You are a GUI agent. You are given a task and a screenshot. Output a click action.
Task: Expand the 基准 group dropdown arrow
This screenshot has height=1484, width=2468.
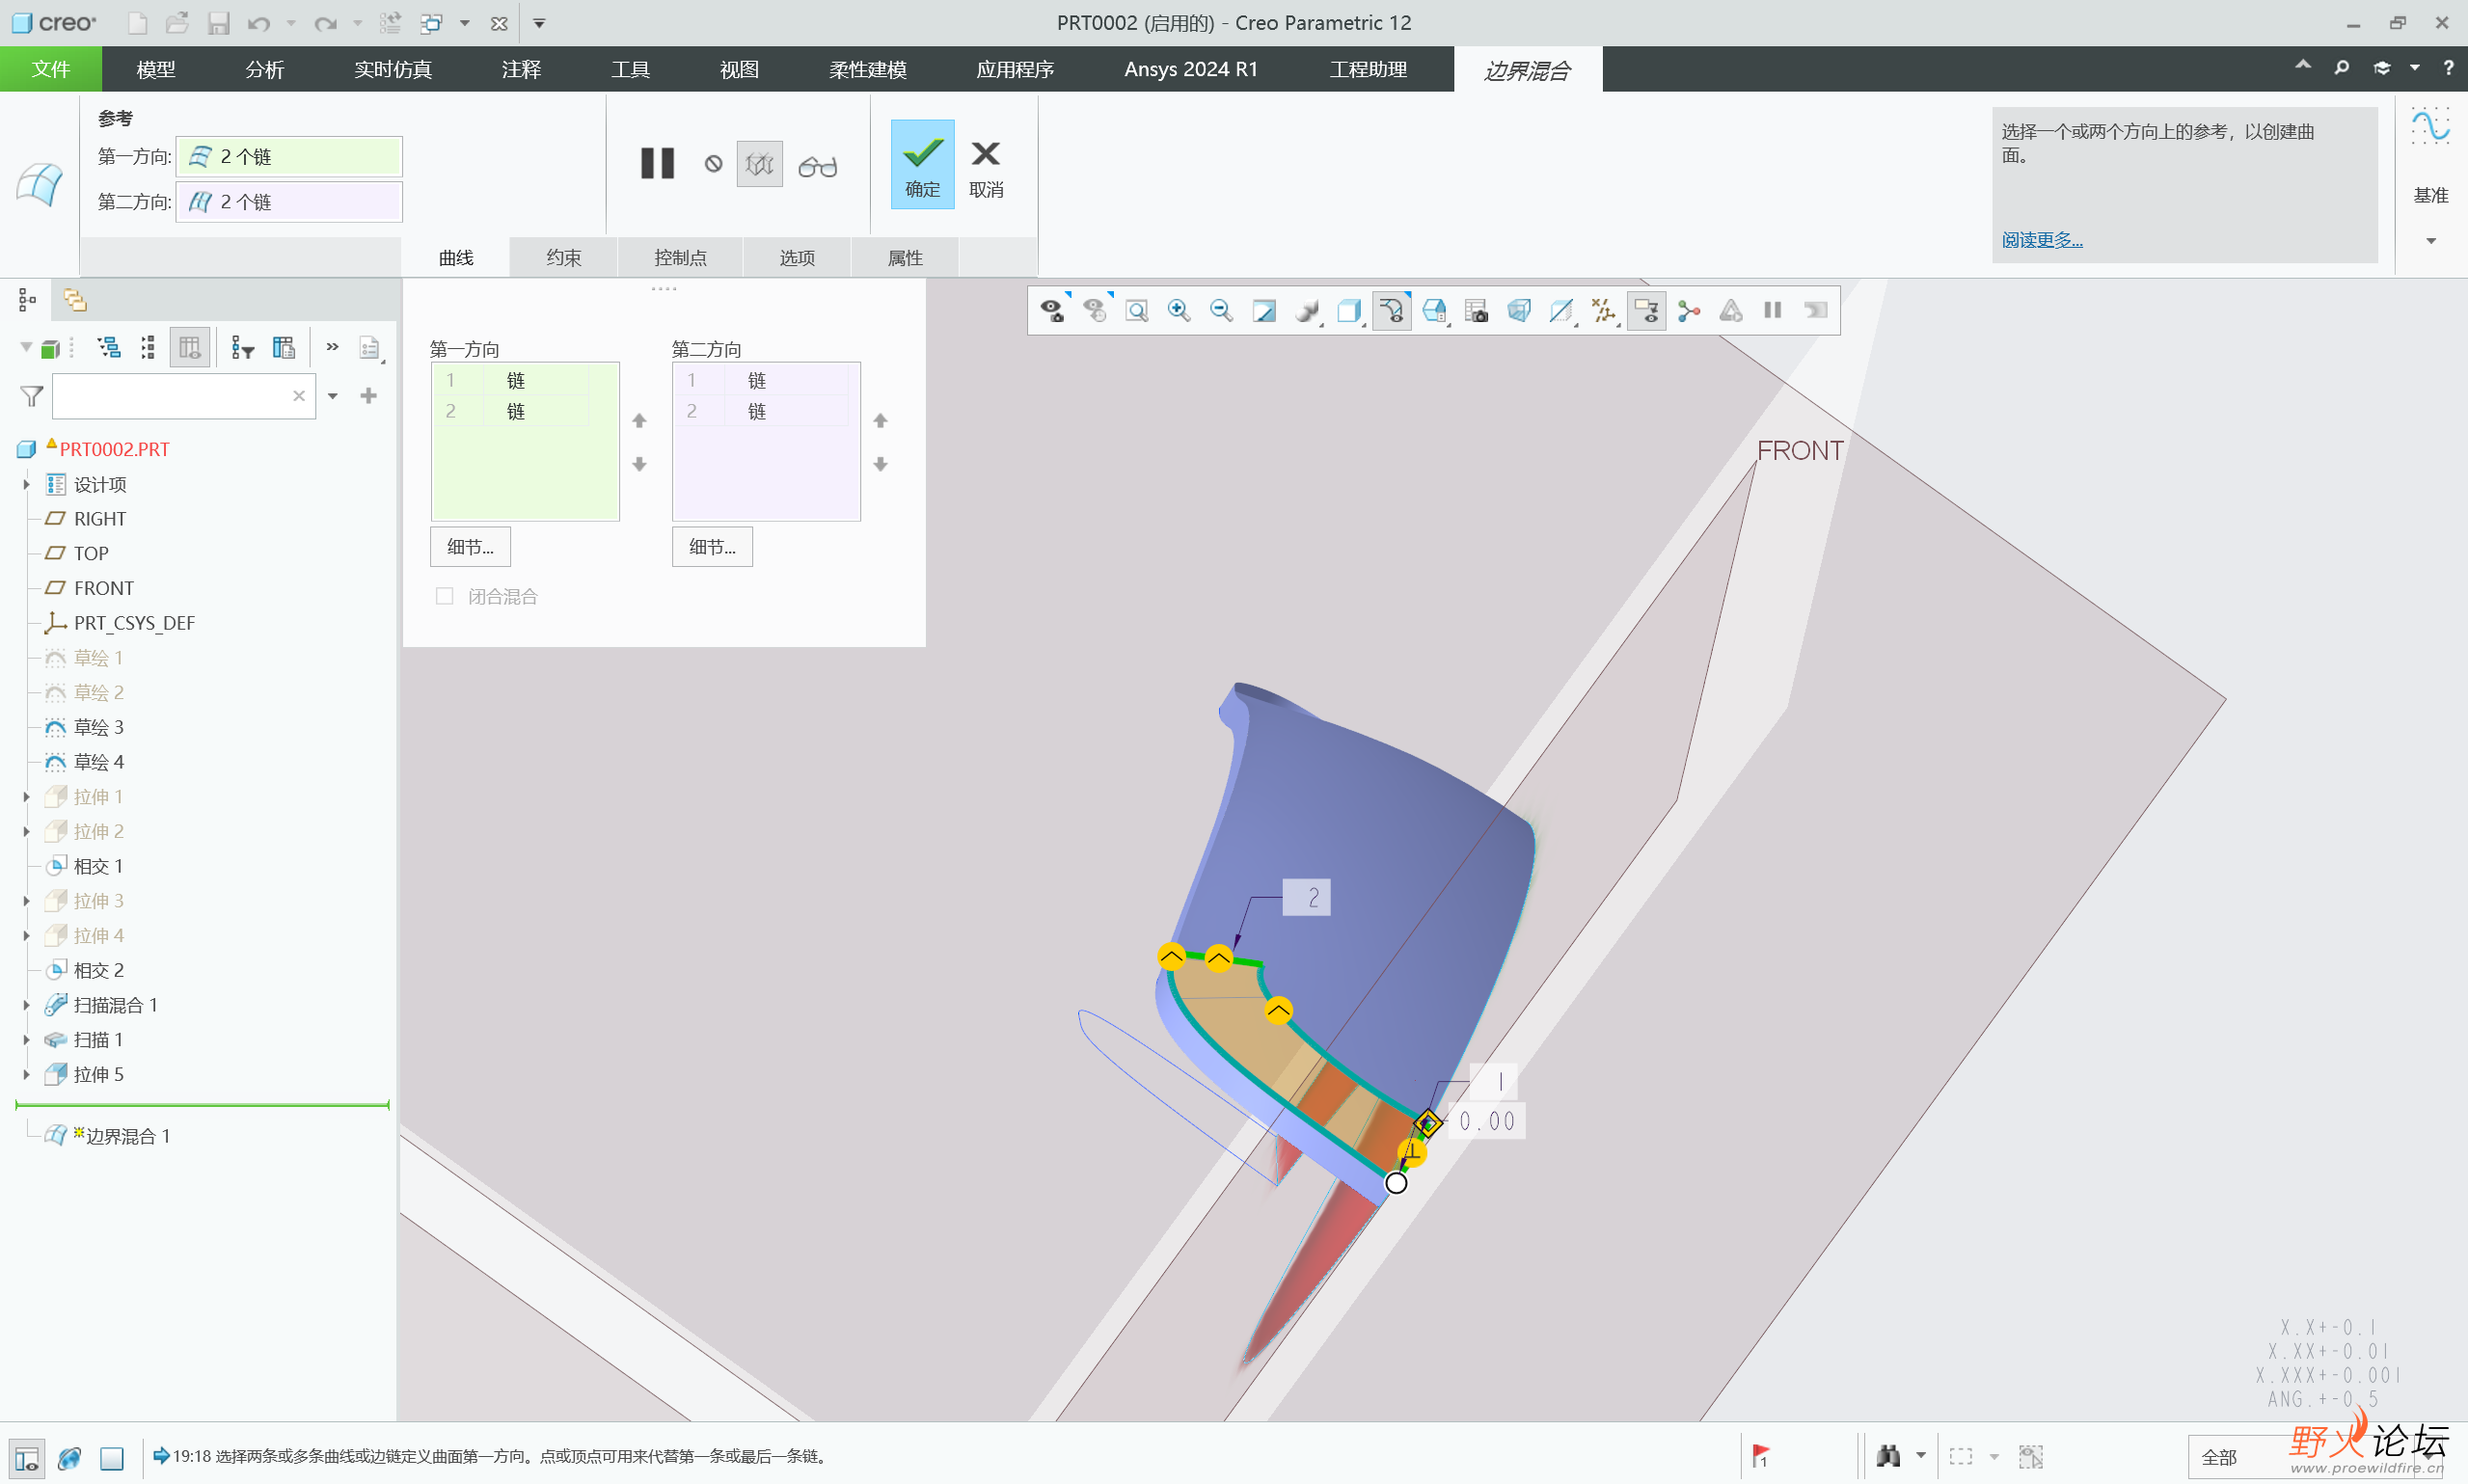point(2431,240)
